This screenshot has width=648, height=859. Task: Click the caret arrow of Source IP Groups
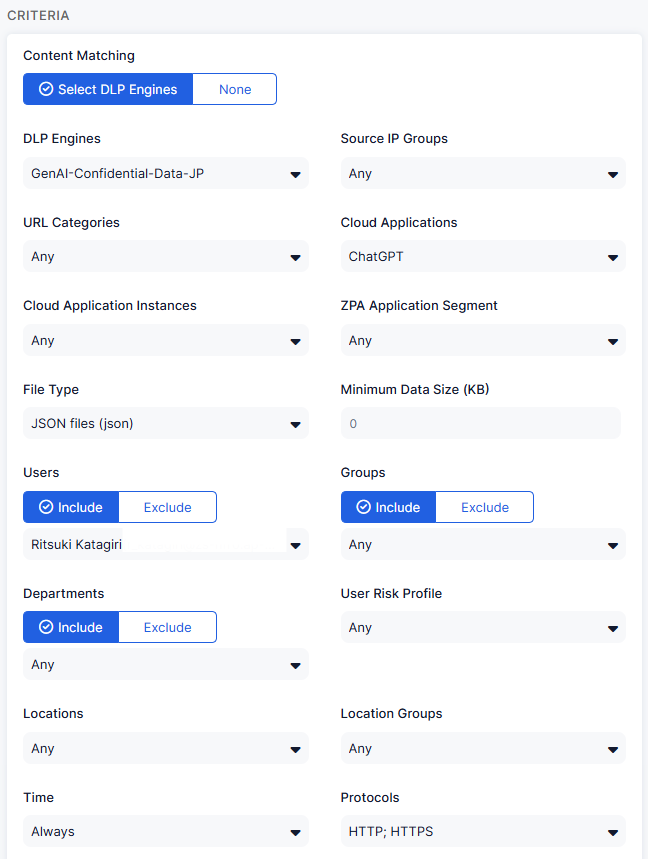[613, 175]
